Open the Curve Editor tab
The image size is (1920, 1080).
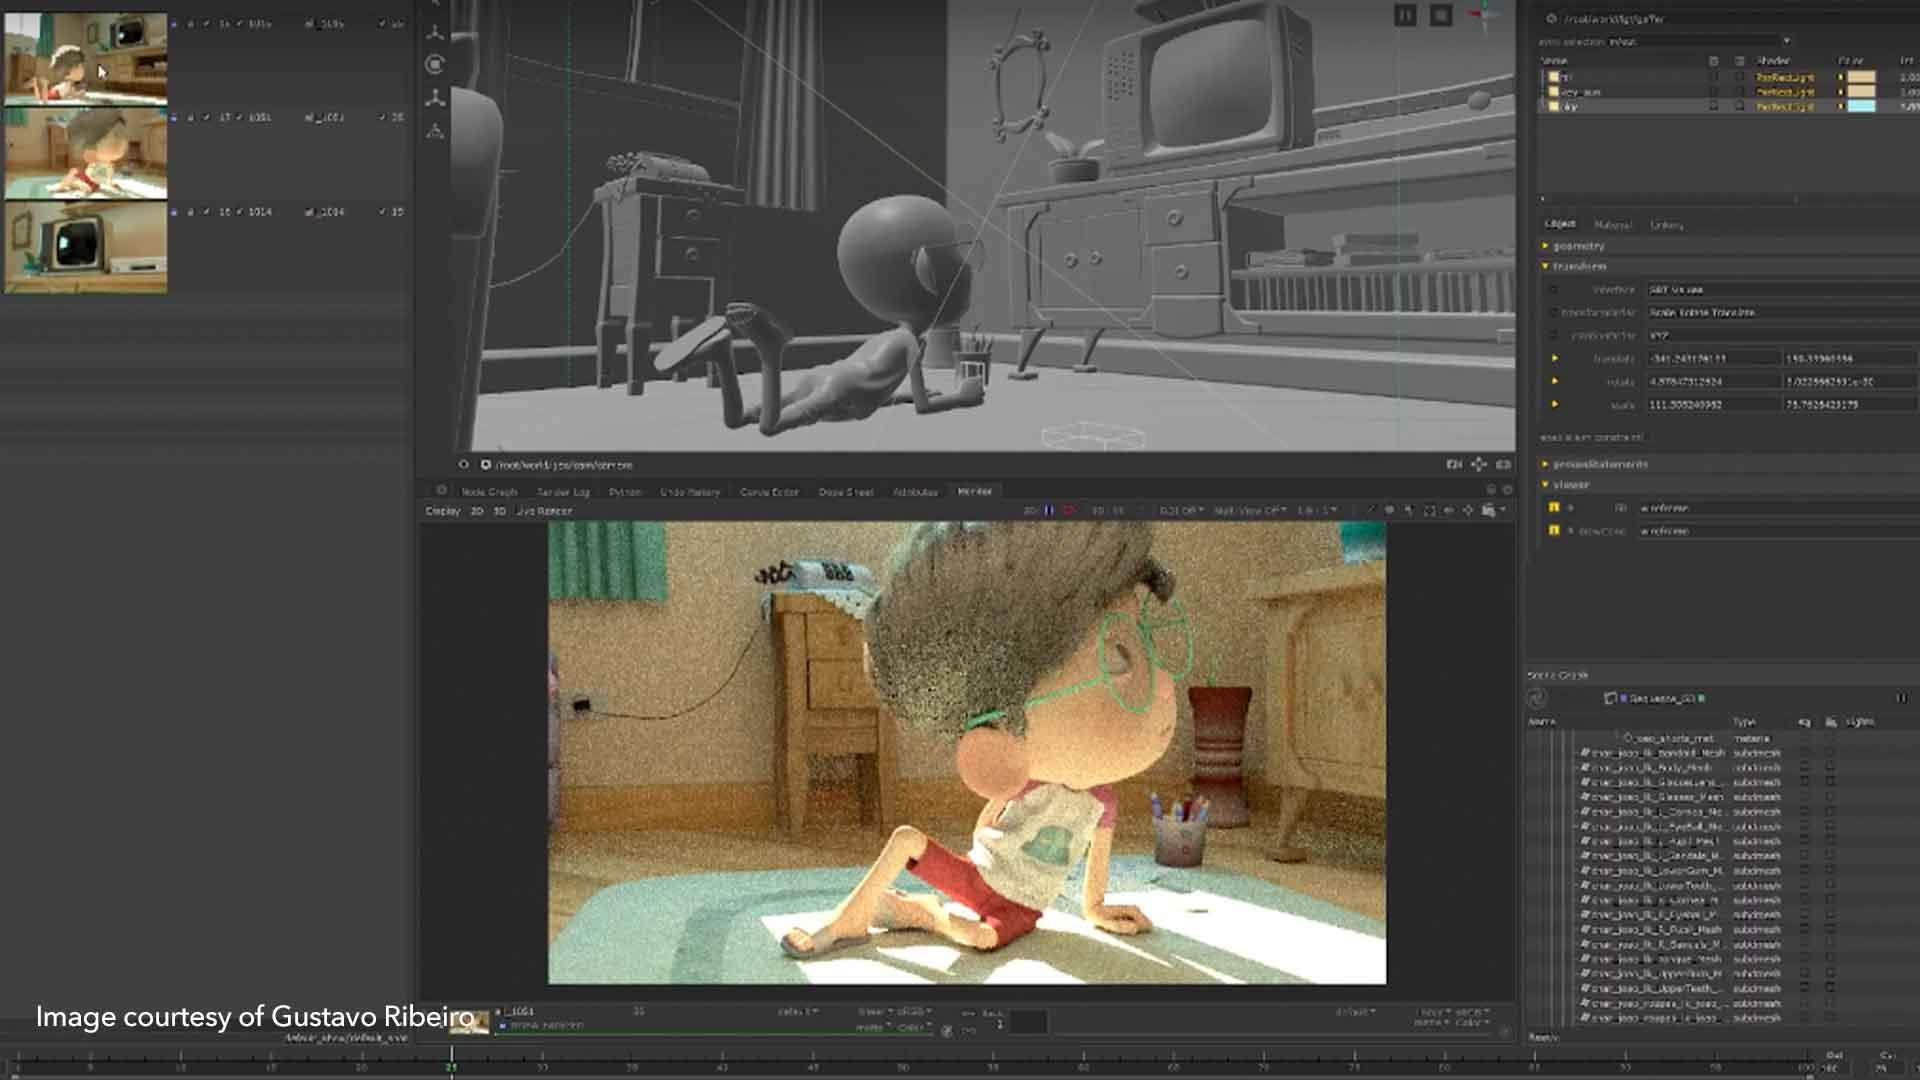tap(769, 492)
